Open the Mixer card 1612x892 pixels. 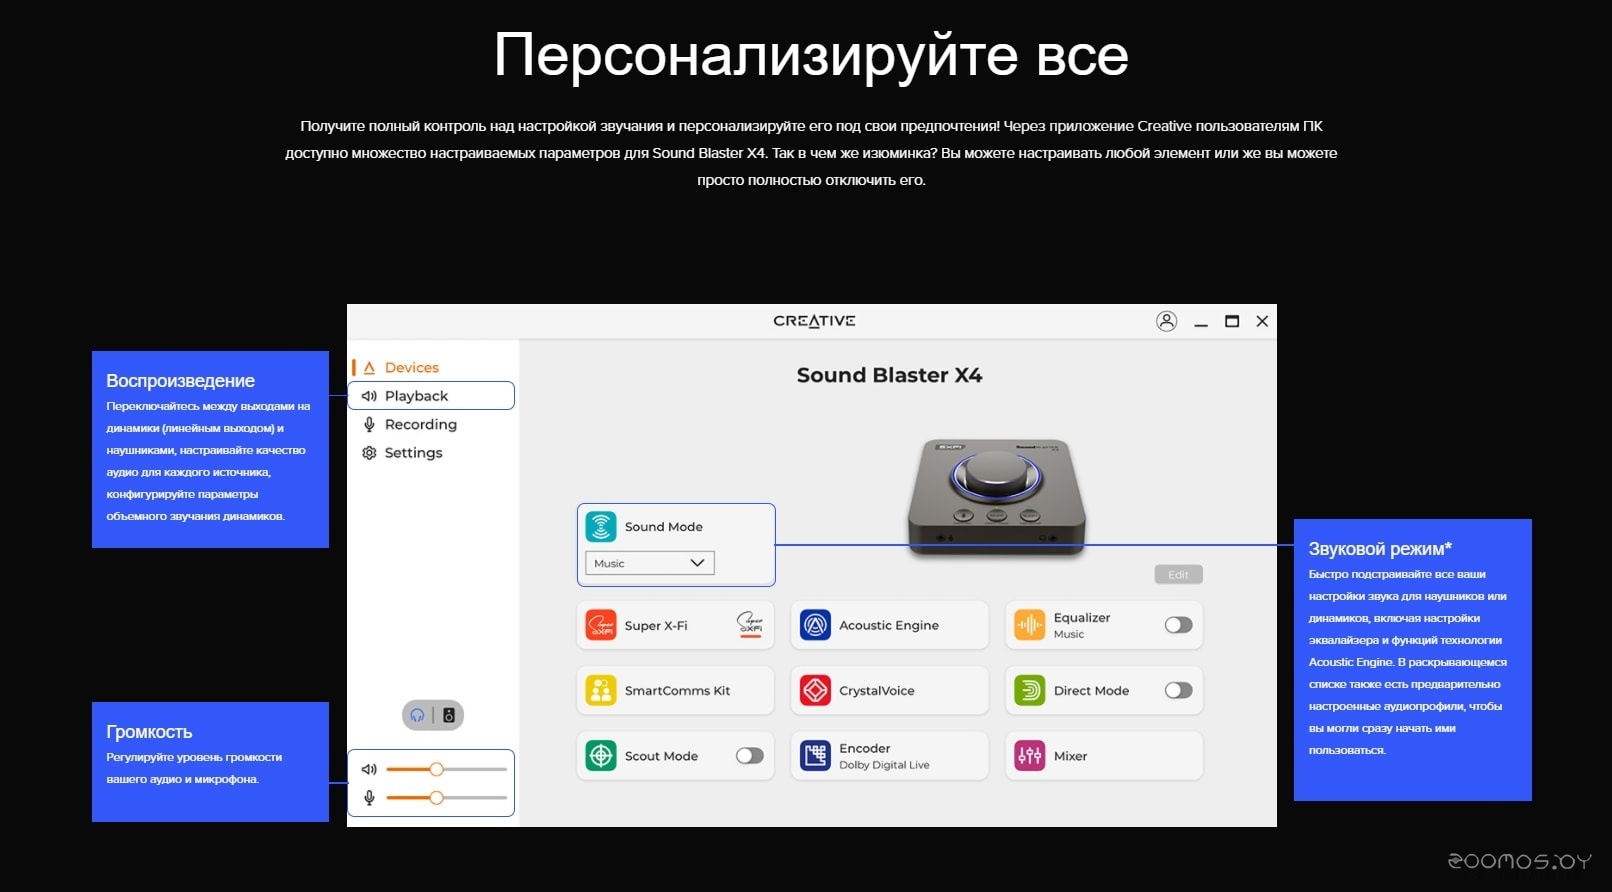(1104, 756)
